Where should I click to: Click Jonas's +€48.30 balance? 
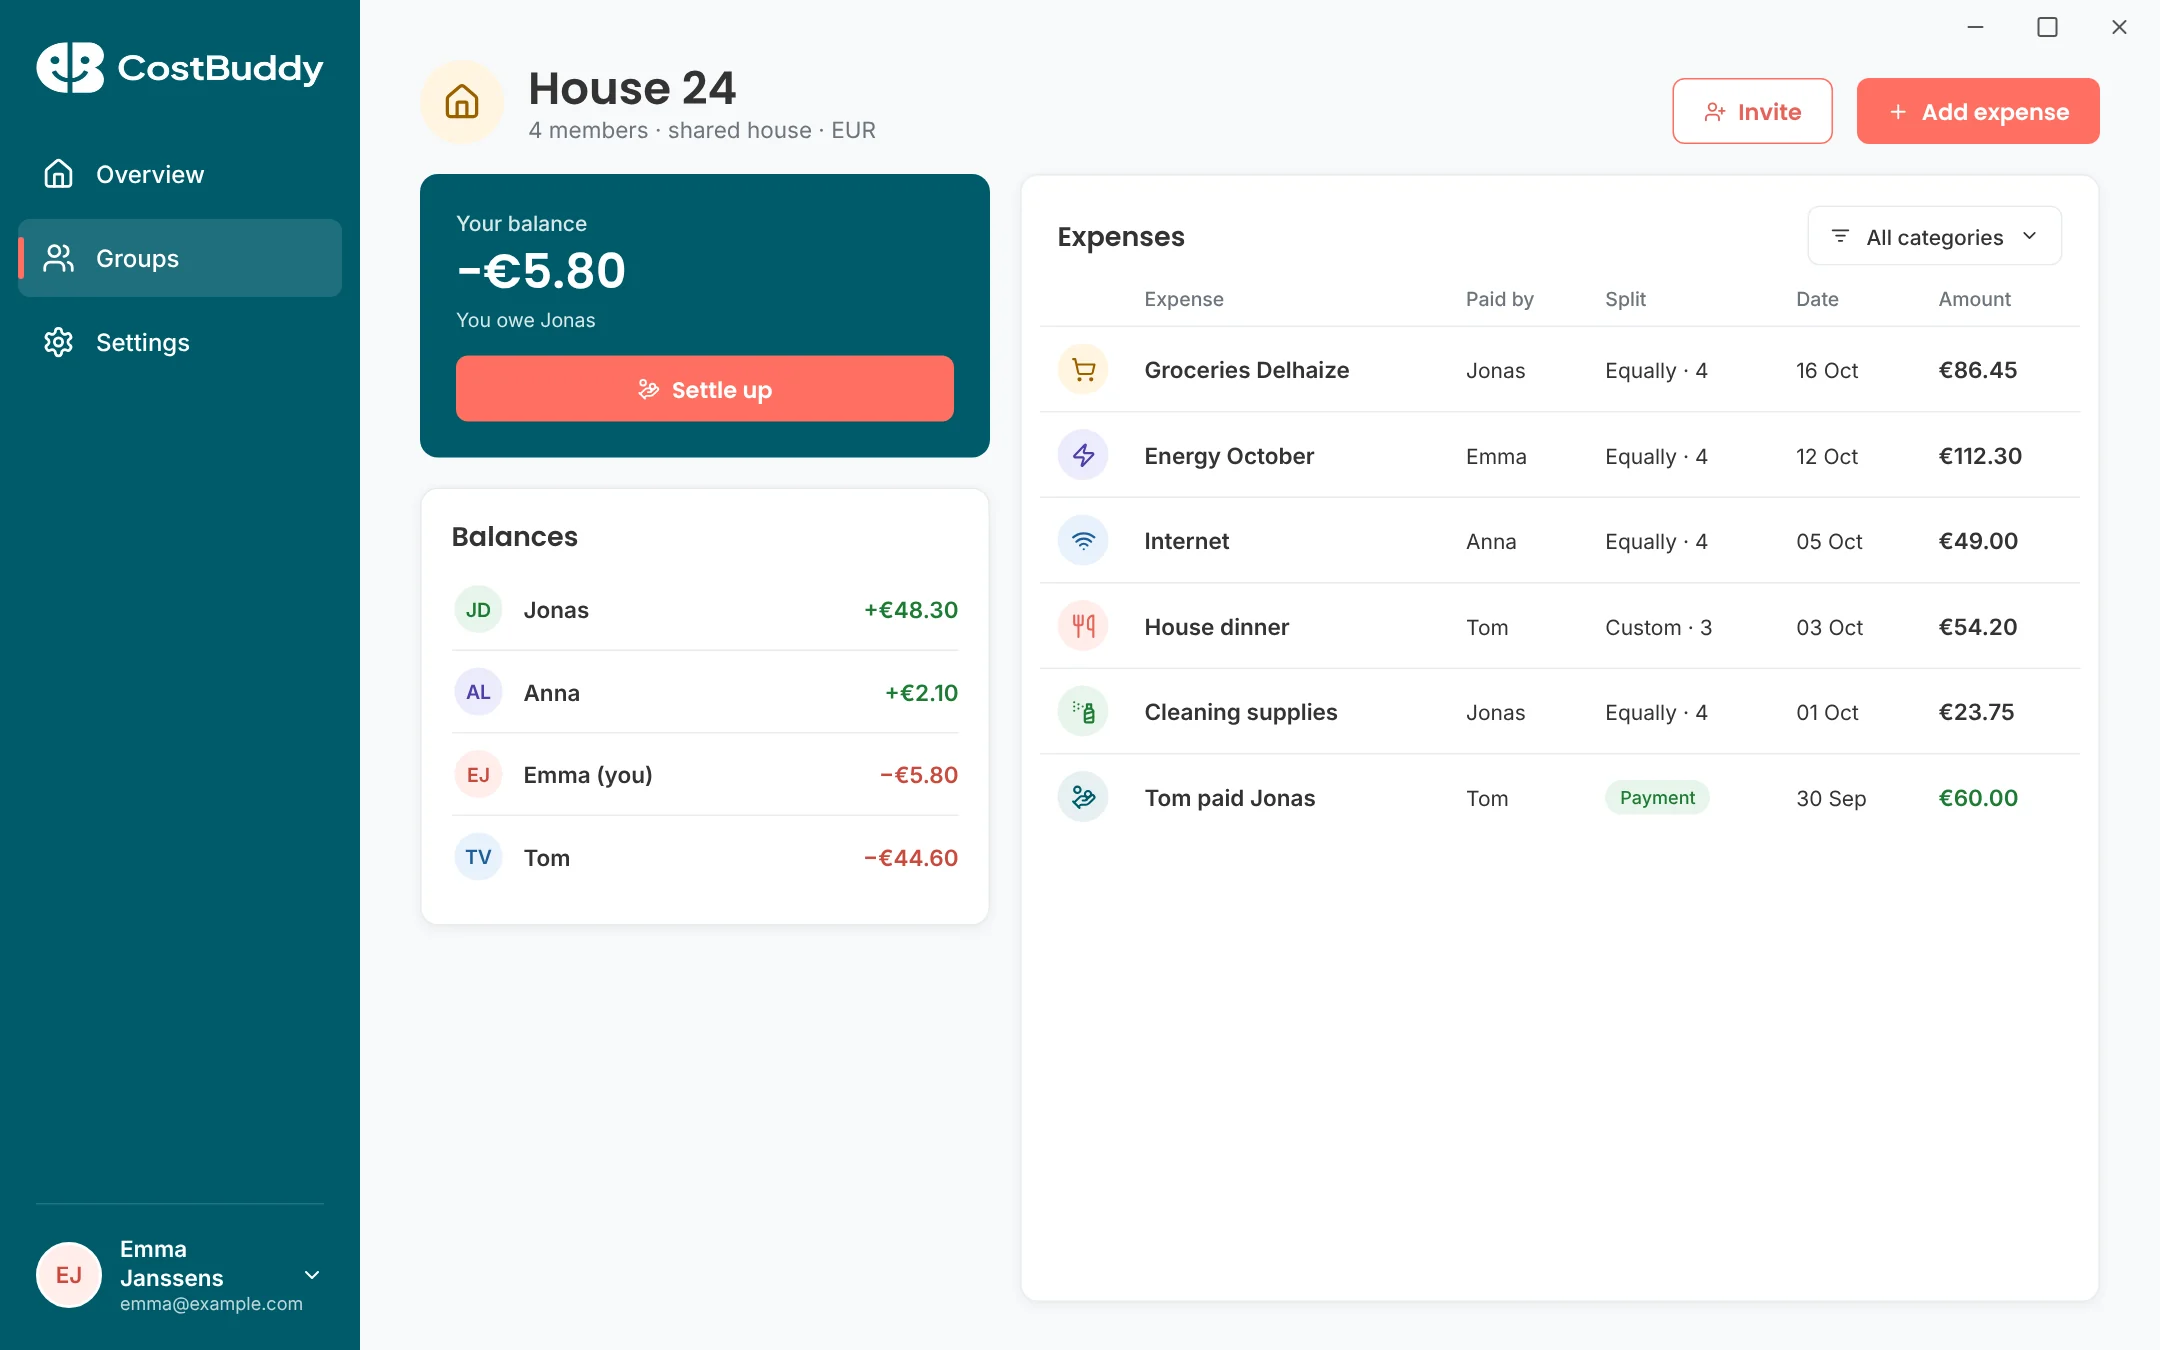911,610
